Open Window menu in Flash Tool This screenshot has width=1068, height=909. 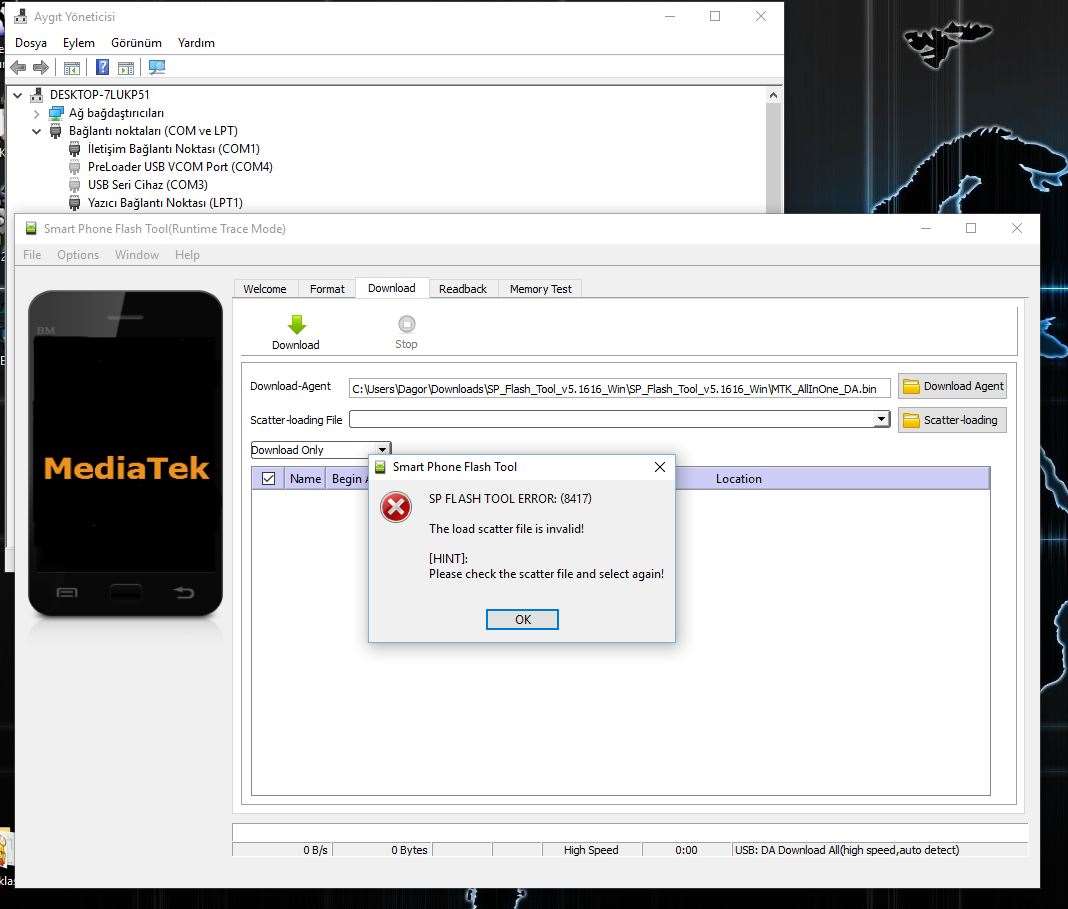click(x=137, y=255)
